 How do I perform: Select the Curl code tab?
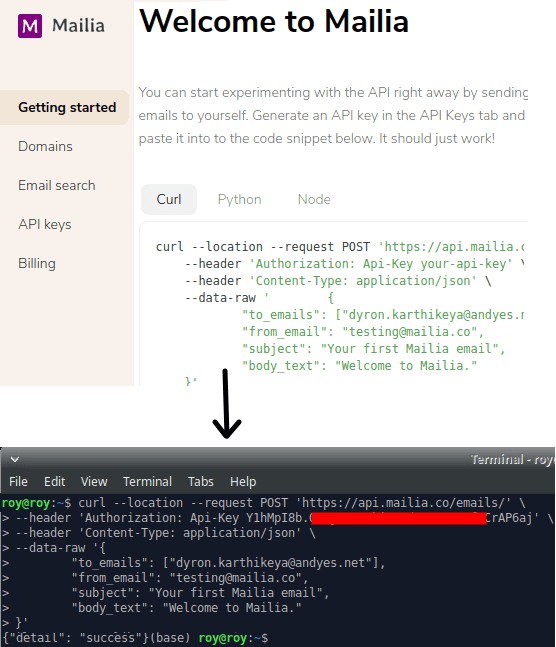[169, 199]
